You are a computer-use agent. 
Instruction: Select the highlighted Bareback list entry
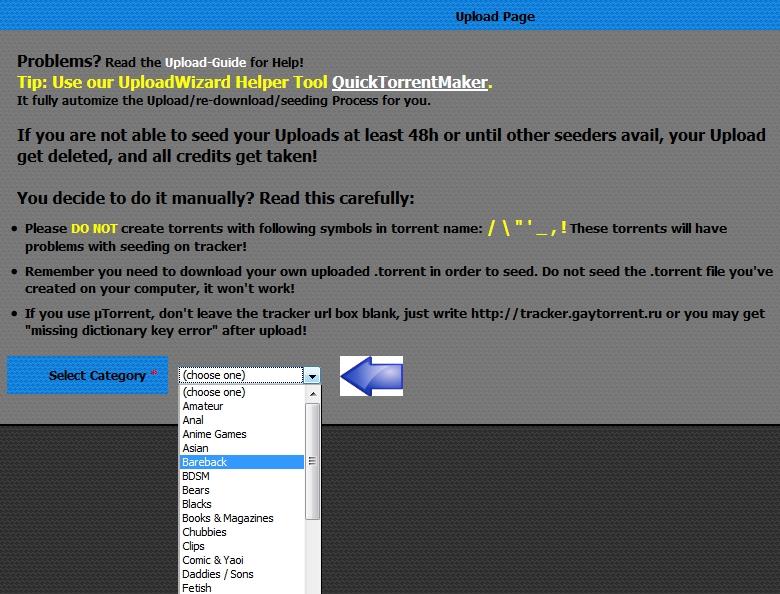(x=205, y=462)
